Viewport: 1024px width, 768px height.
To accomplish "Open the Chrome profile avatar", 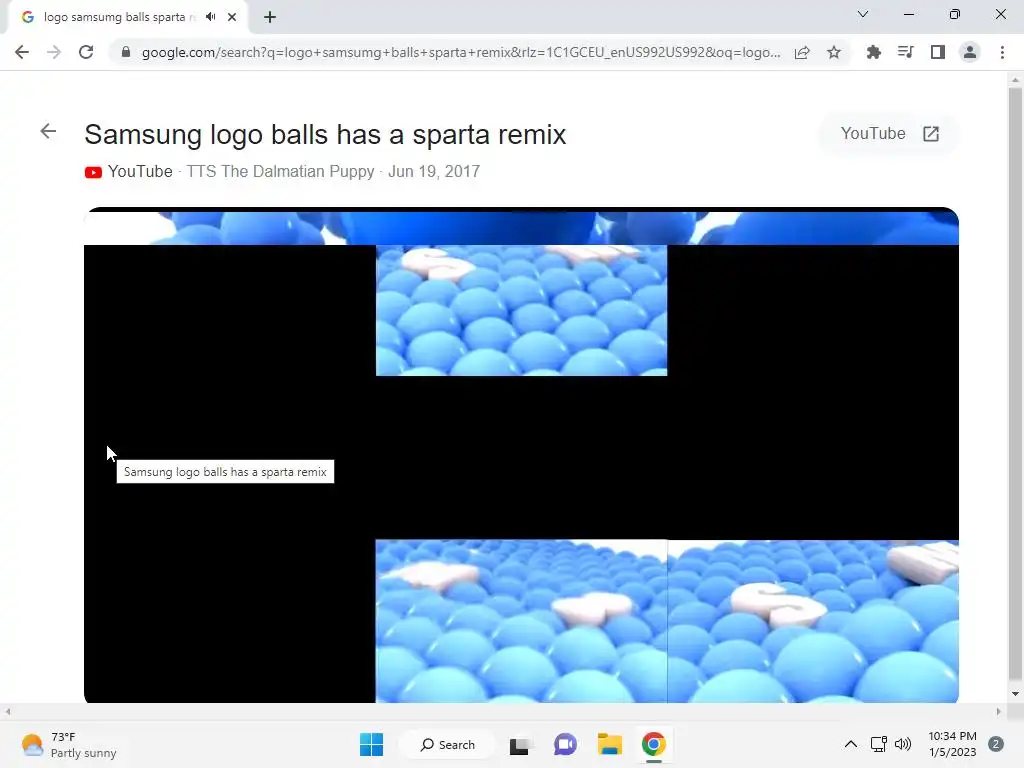I will [x=970, y=52].
